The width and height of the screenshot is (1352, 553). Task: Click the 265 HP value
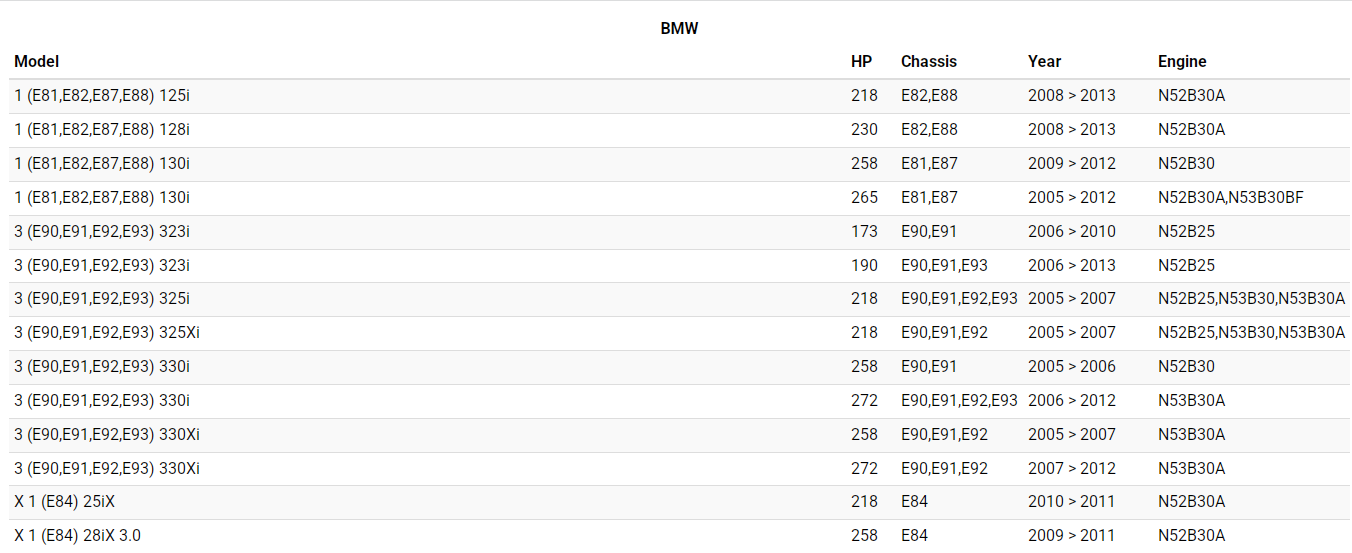click(864, 198)
